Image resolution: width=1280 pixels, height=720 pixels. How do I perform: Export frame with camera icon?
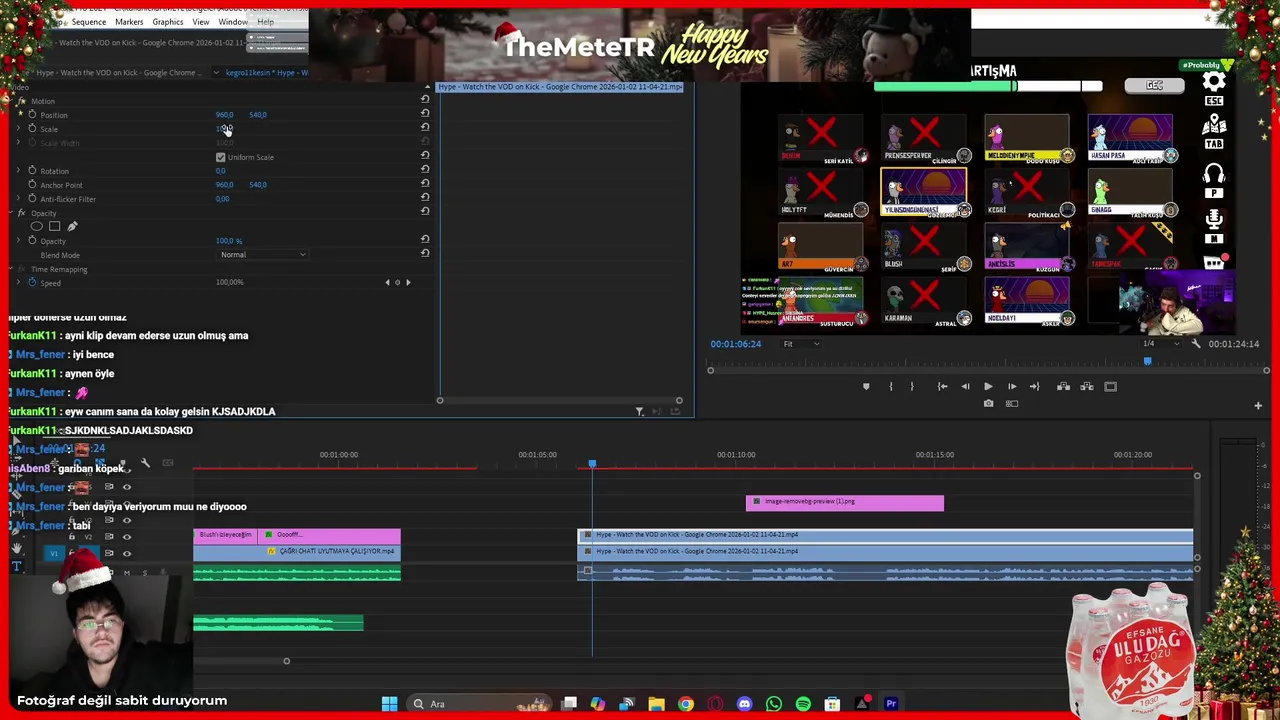click(988, 404)
